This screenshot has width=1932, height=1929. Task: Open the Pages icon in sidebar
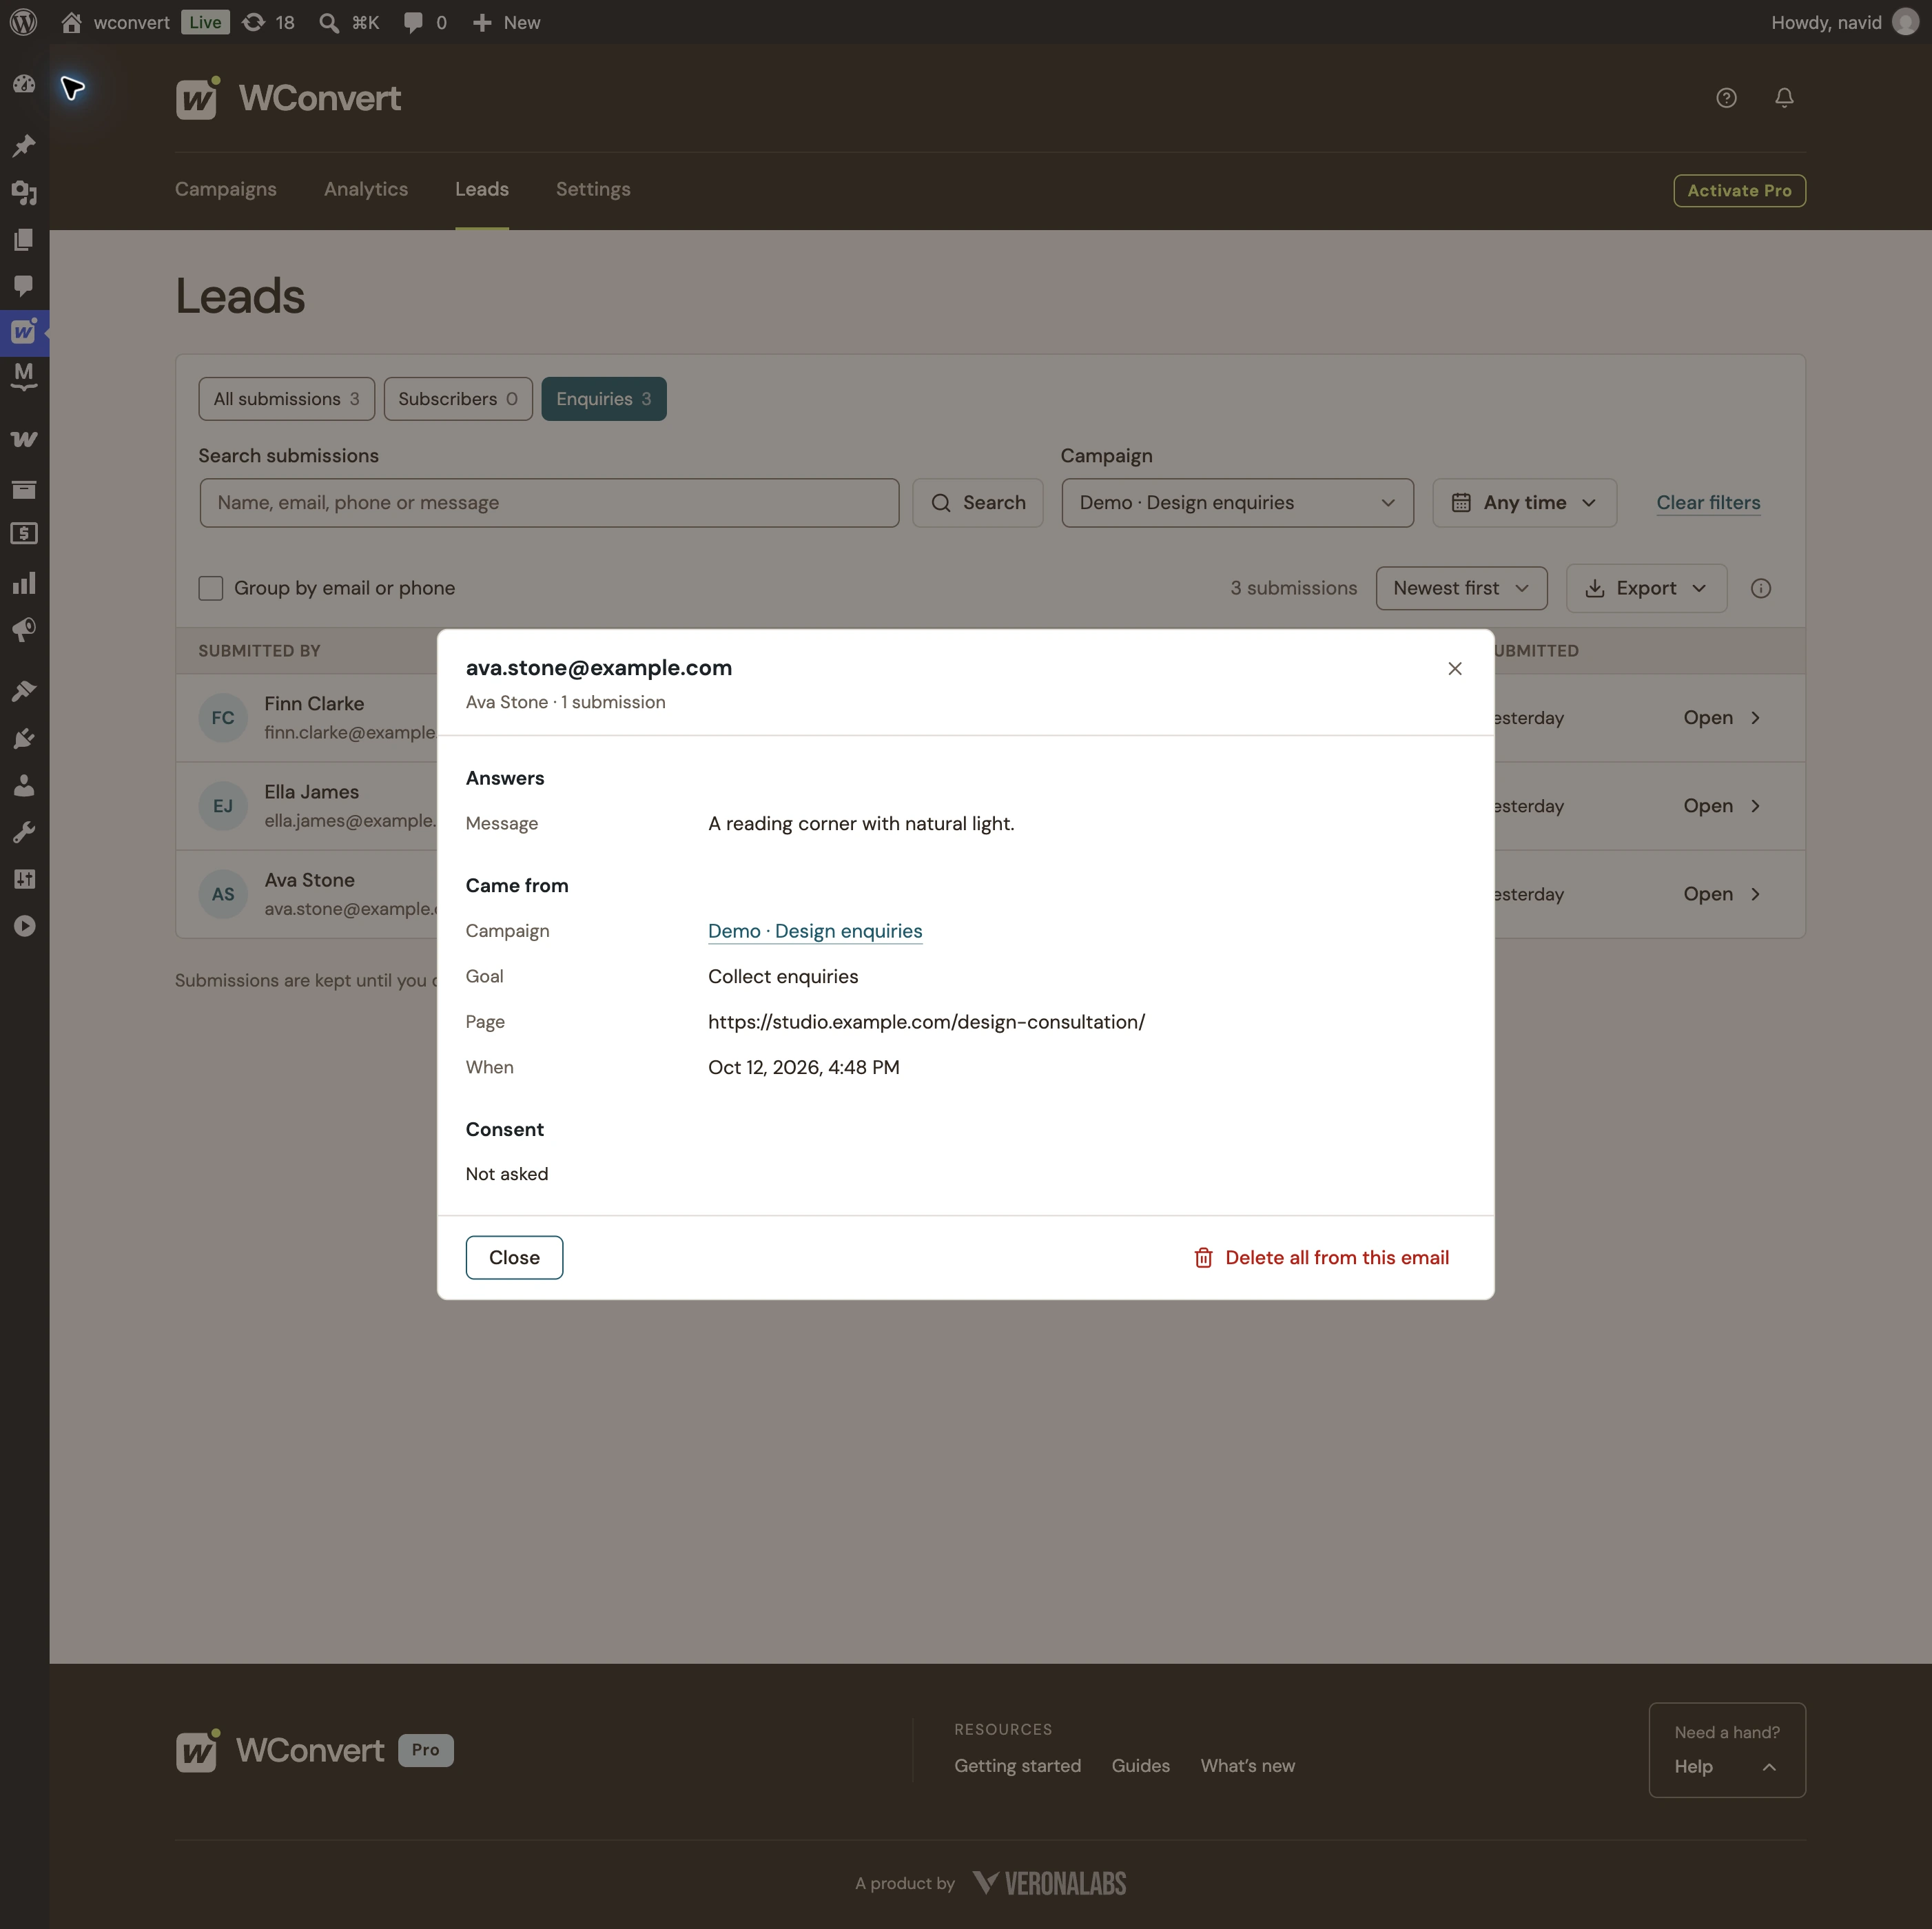click(x=24, y=239)
